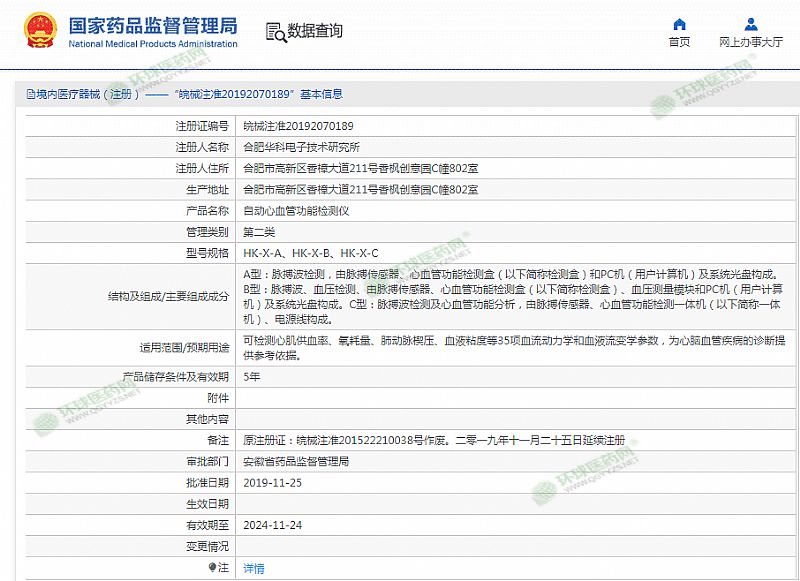Viewport: 800px width, 581px height.
Task: Click the 首页 house icon
Action: tap(679, 24)
